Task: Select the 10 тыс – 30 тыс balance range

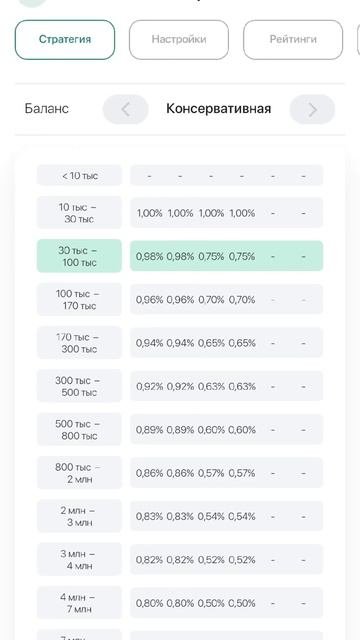Action: pyautogui.click(x=79, y=213)
